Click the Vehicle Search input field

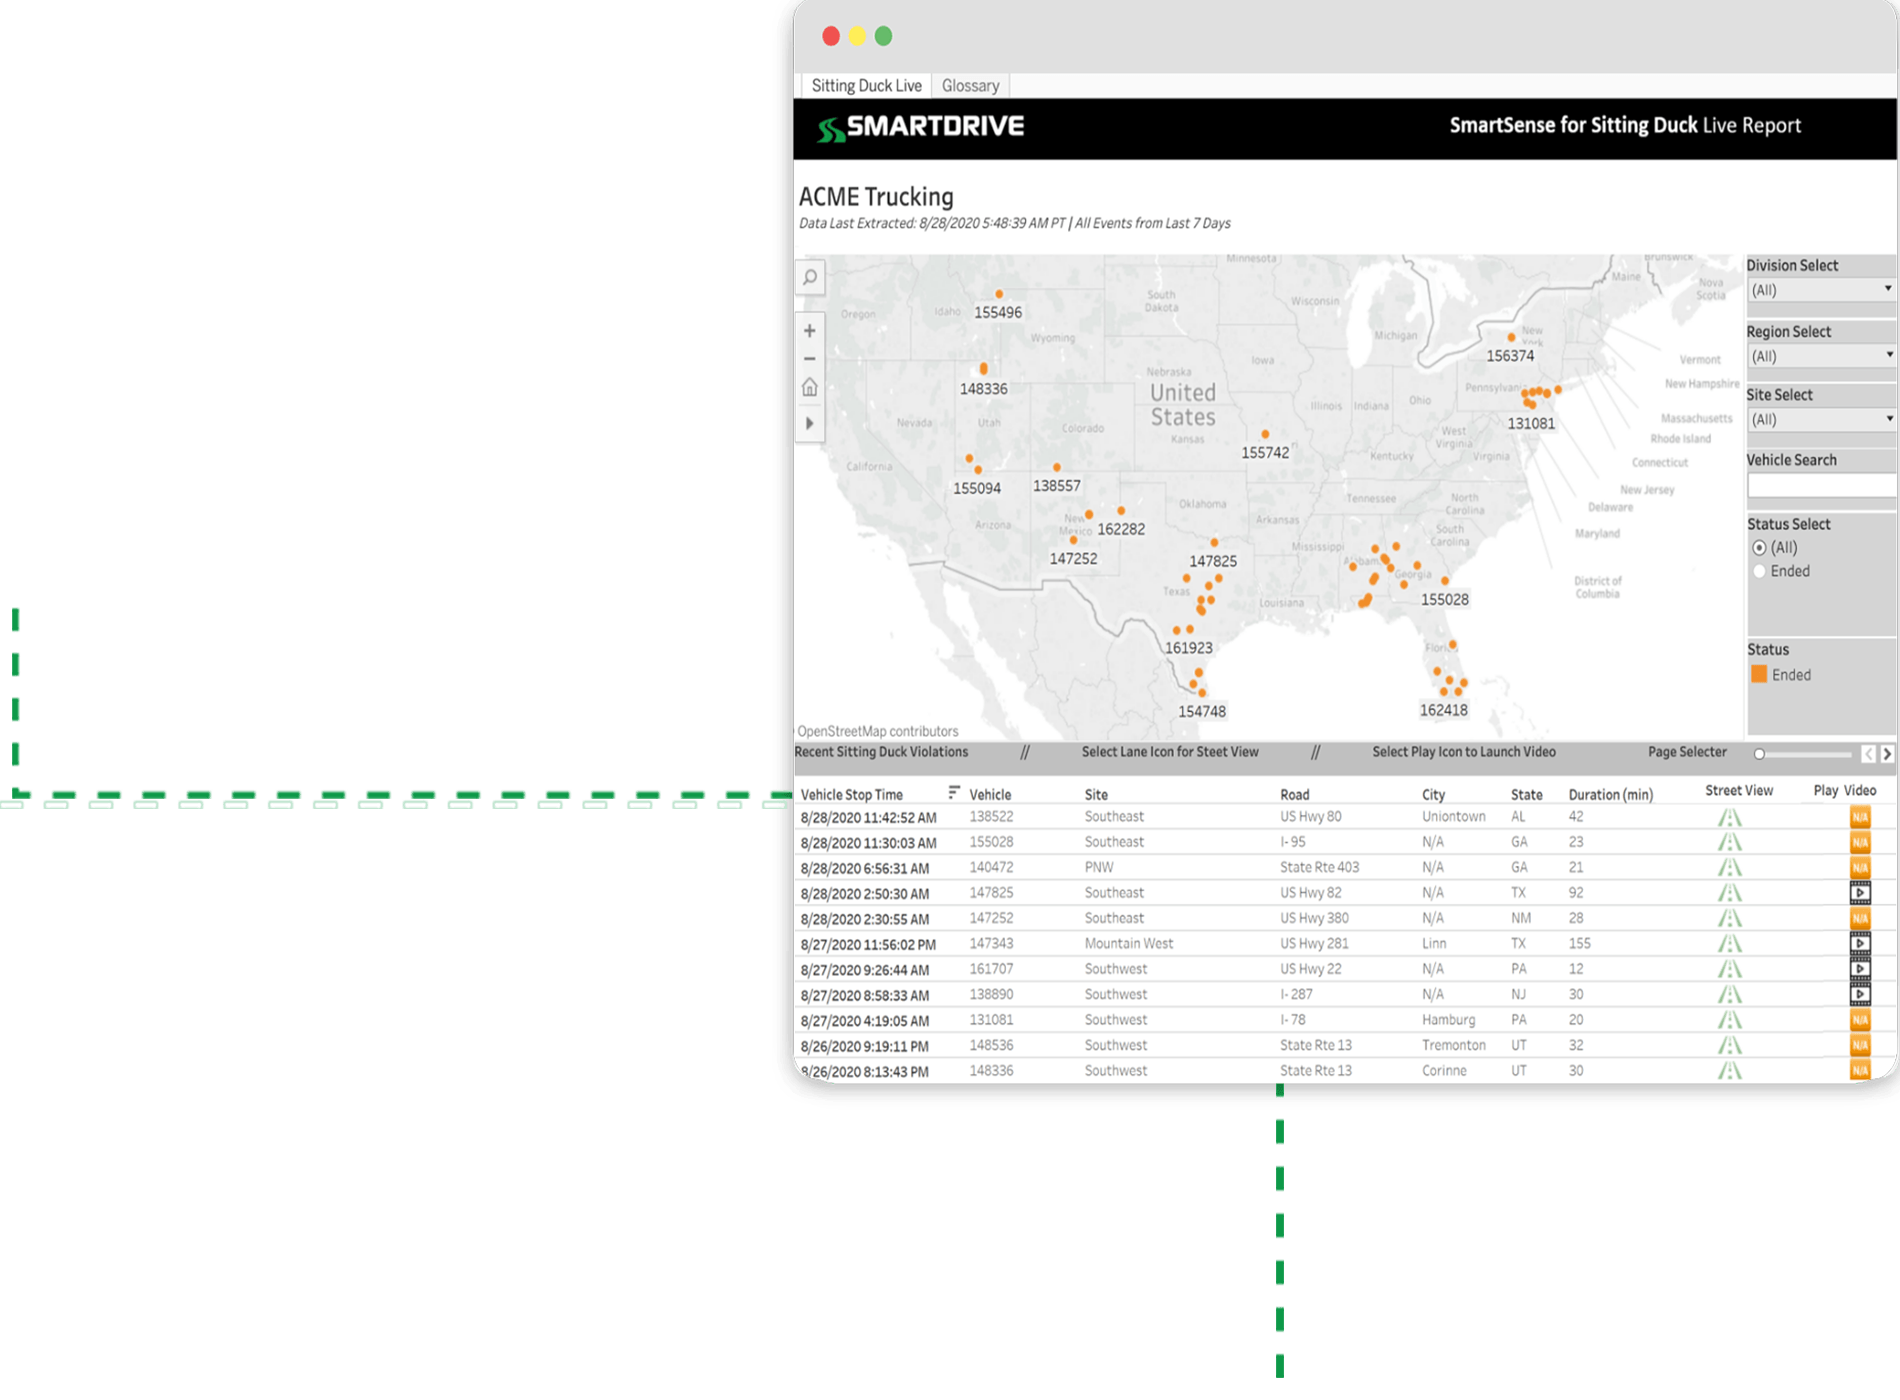click(1821, 486)
